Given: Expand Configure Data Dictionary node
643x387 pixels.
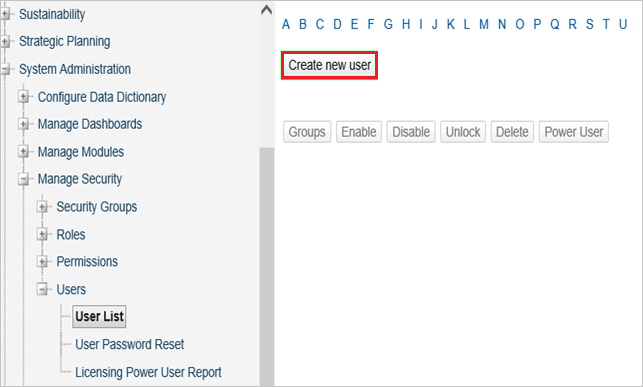Looking at the screenshot, I should 24,97.
